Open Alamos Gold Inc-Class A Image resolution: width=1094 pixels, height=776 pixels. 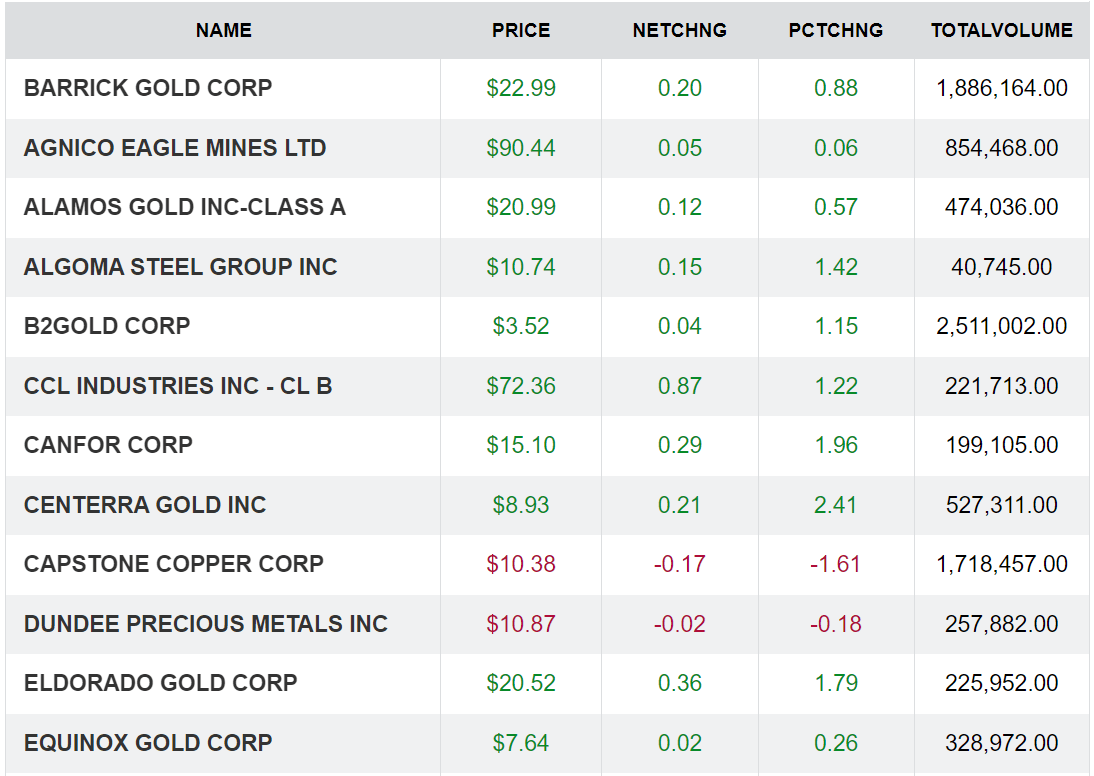click(185, 207)
